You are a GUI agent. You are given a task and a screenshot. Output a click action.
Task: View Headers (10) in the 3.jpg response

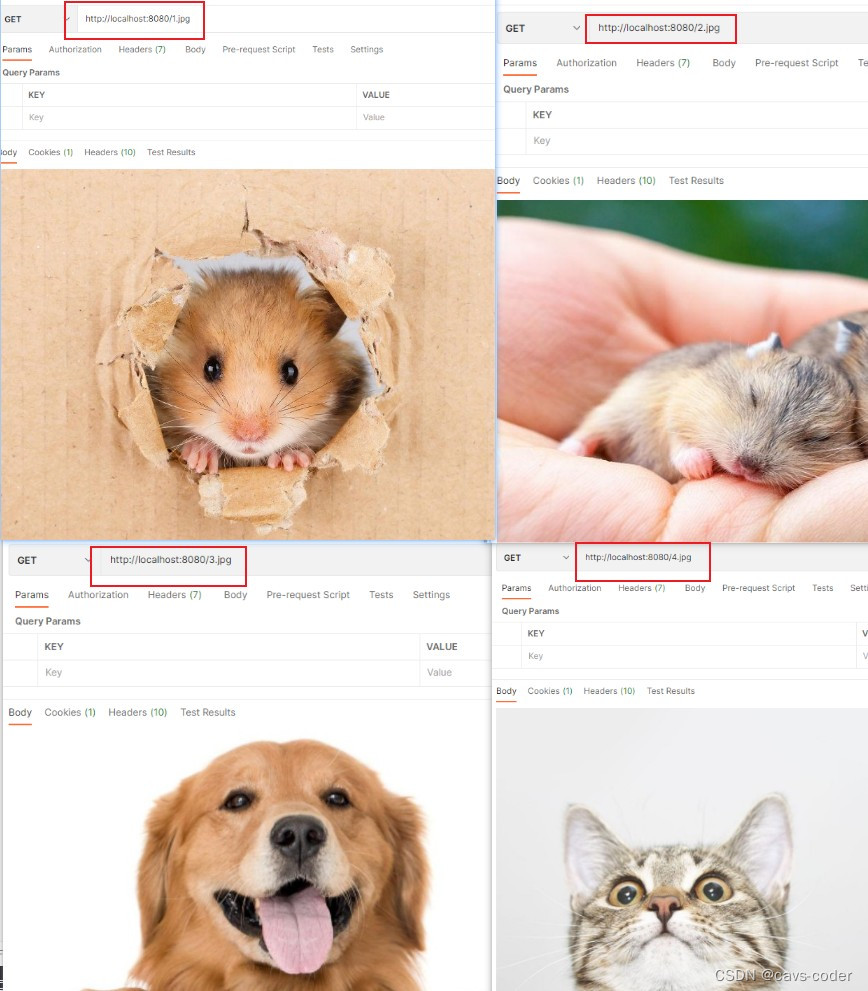tap(138, 713)
